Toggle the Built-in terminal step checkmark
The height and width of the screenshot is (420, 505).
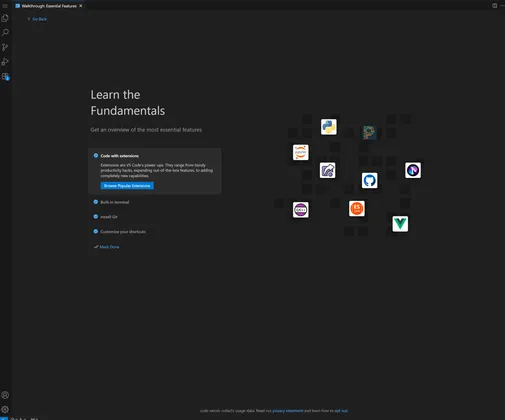96,202
